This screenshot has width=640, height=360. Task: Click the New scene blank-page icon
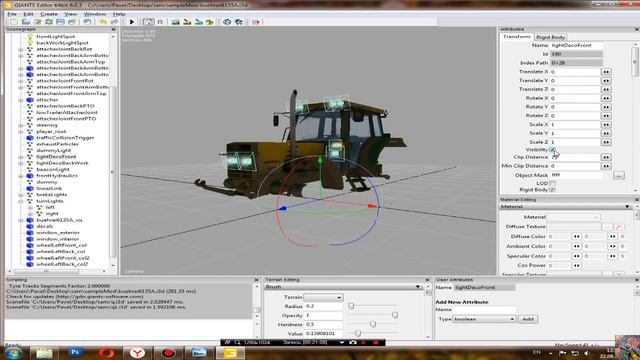(14, 22)
